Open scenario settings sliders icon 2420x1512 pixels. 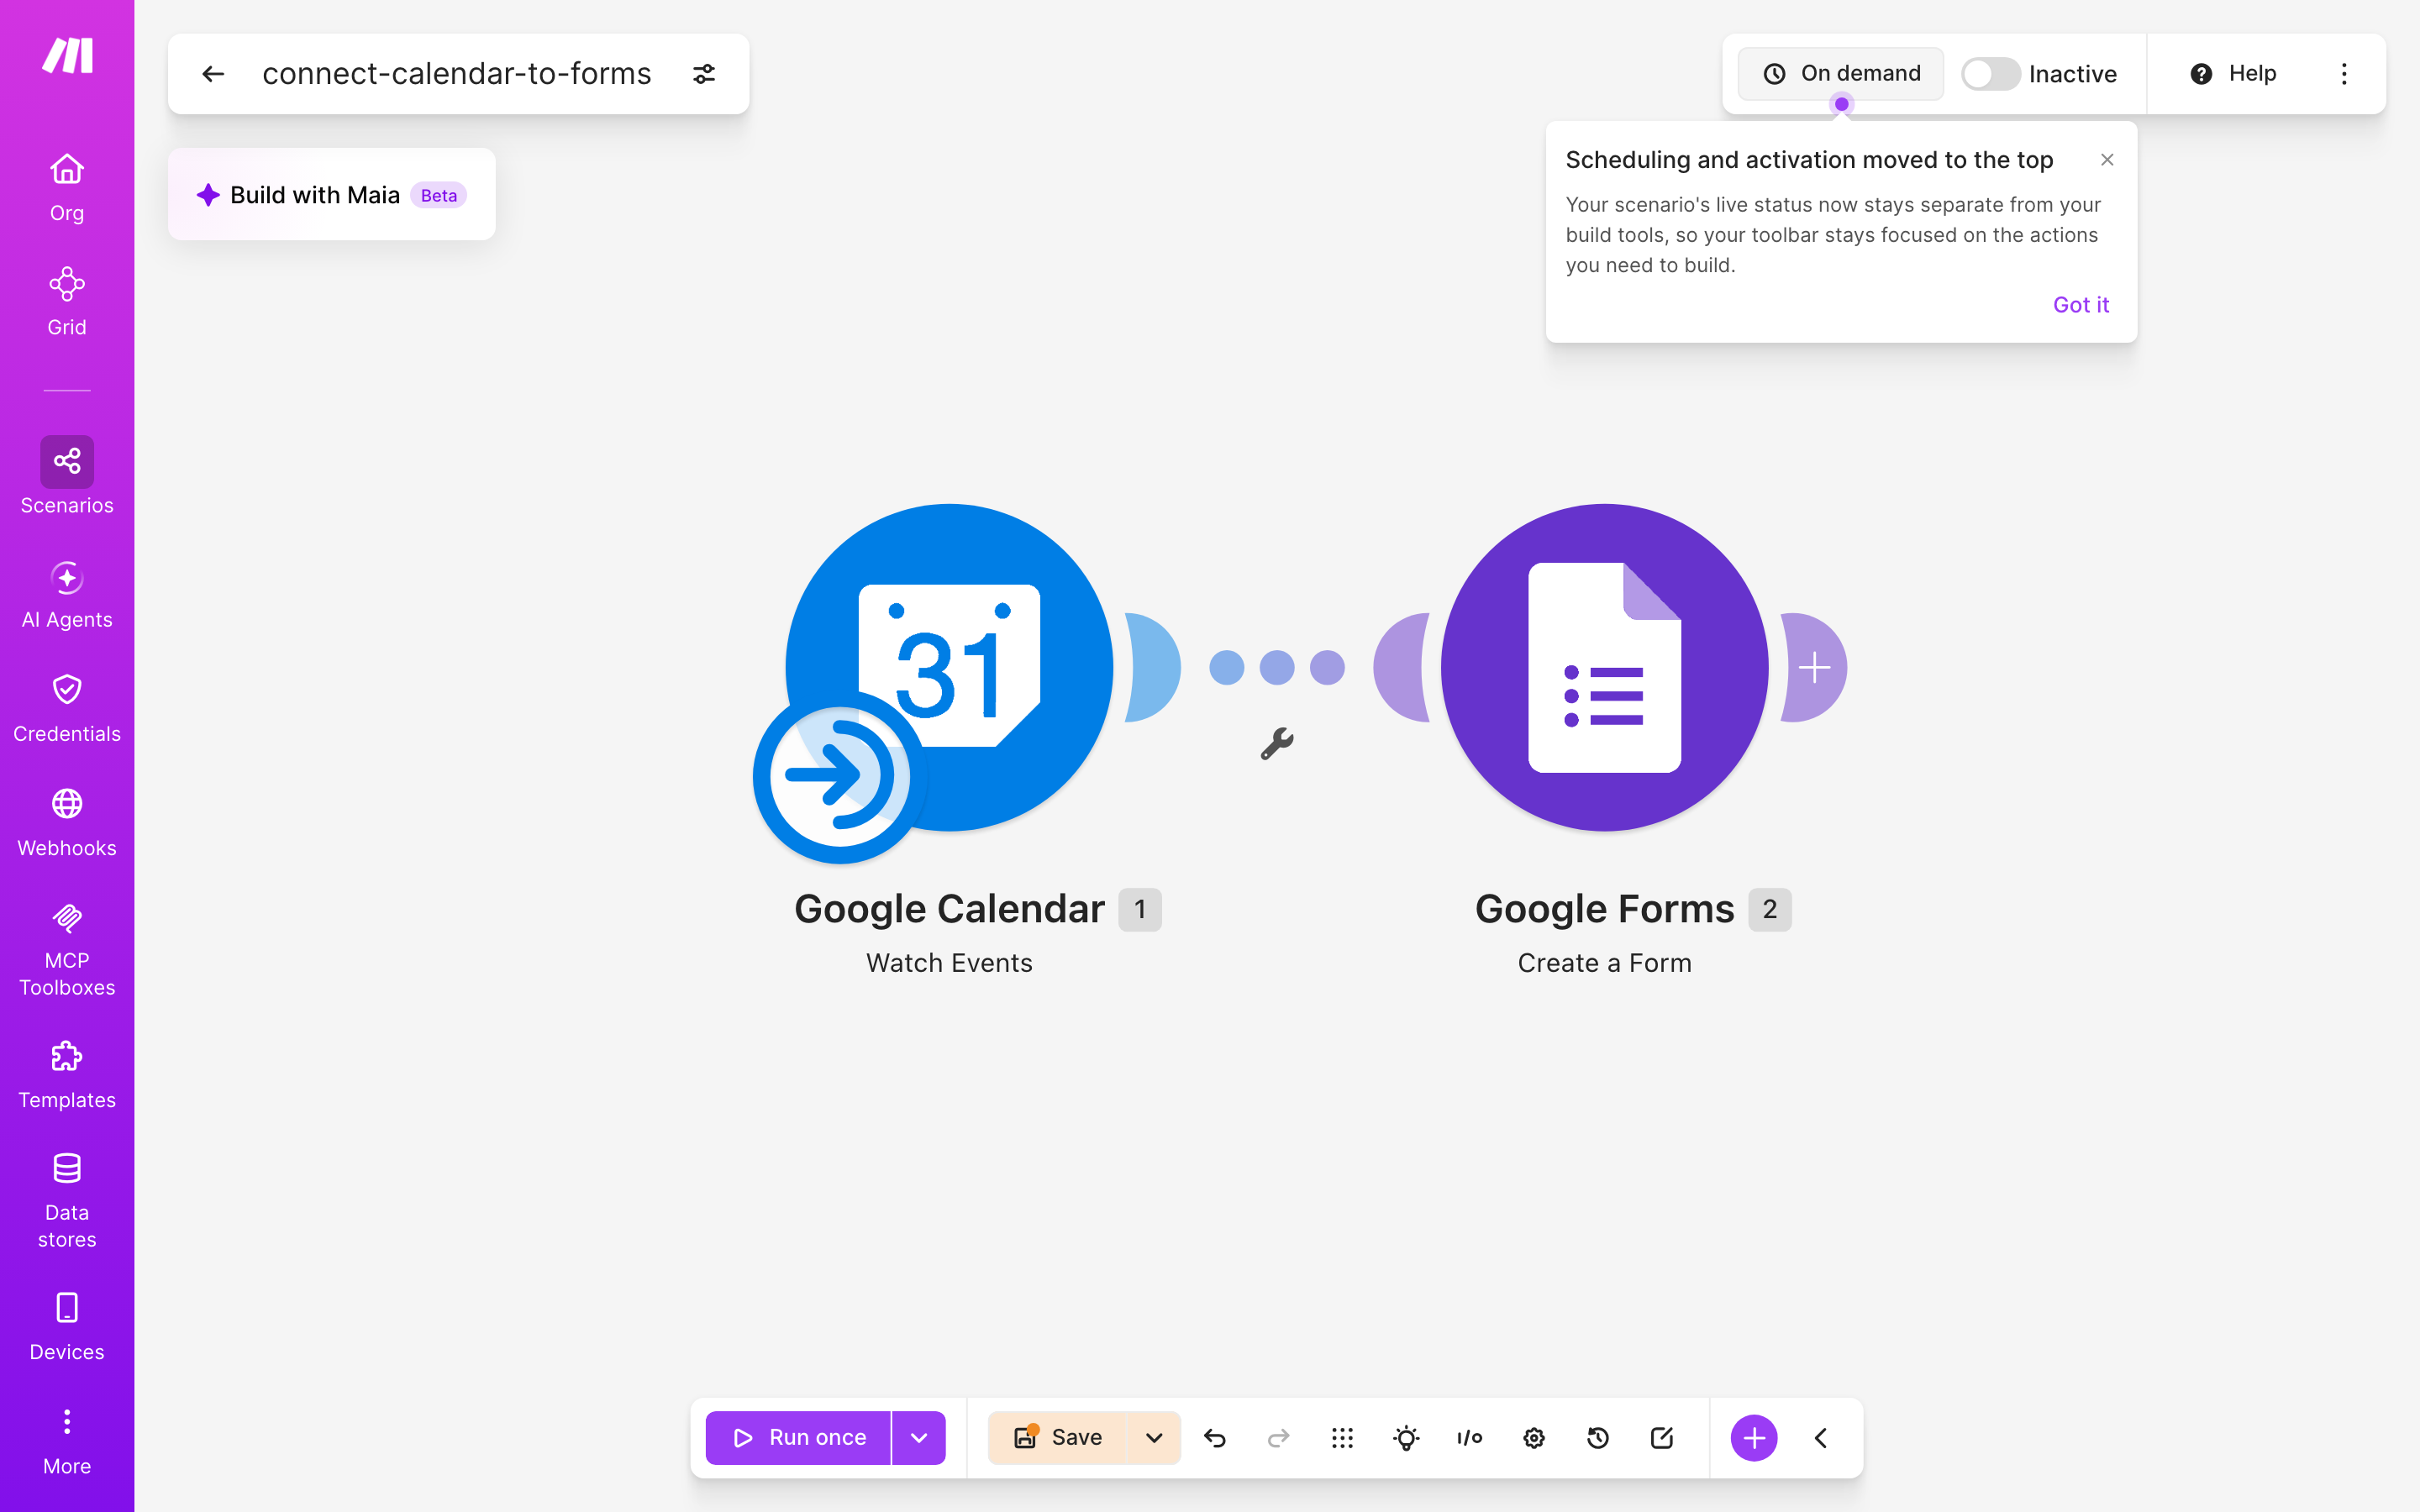(x=704, y=74)
